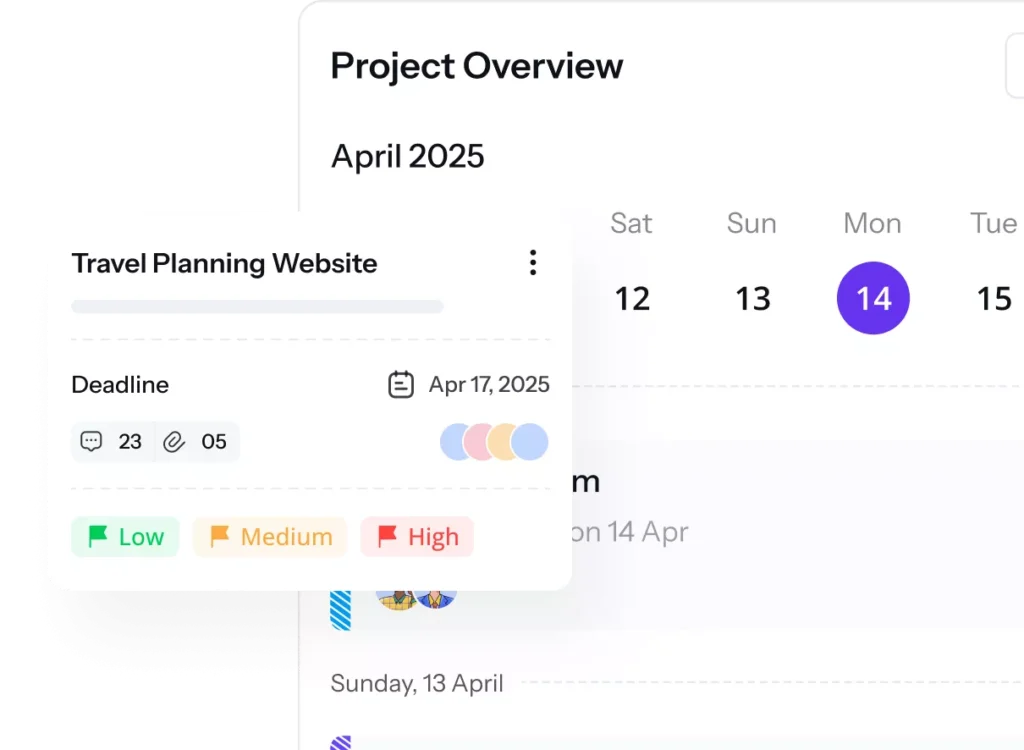Select the highlighted date 14

point(873,298)
